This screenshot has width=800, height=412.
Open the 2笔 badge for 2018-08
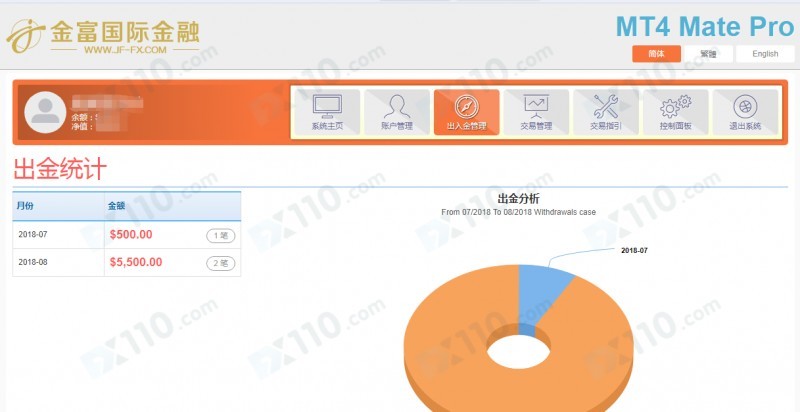tap(220, 263)
